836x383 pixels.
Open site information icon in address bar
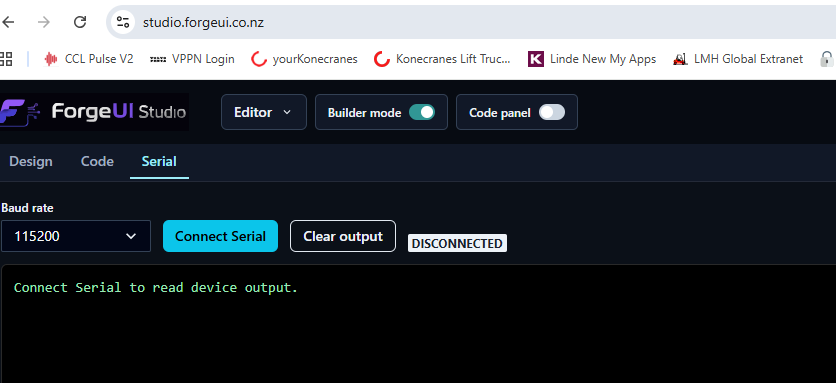click(x=123, y=22)
